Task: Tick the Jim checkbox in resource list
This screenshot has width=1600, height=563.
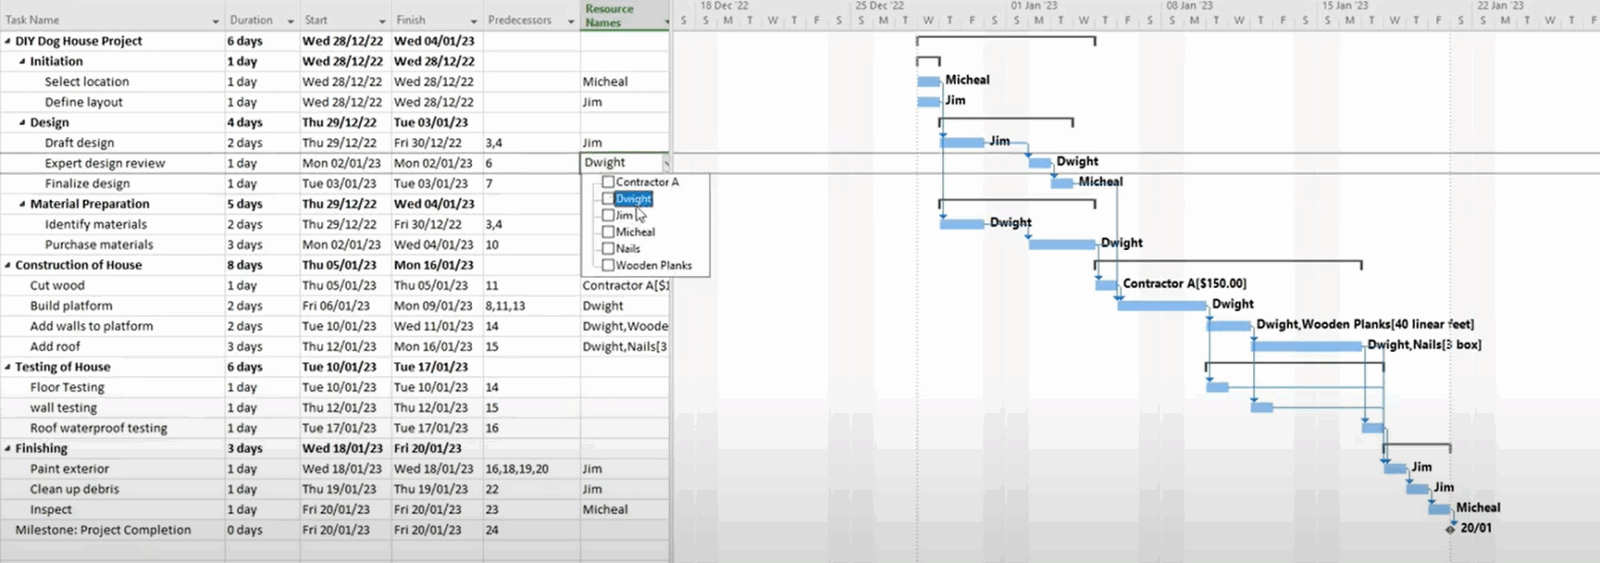Action: pyautogui.click(x=608, y=215)
